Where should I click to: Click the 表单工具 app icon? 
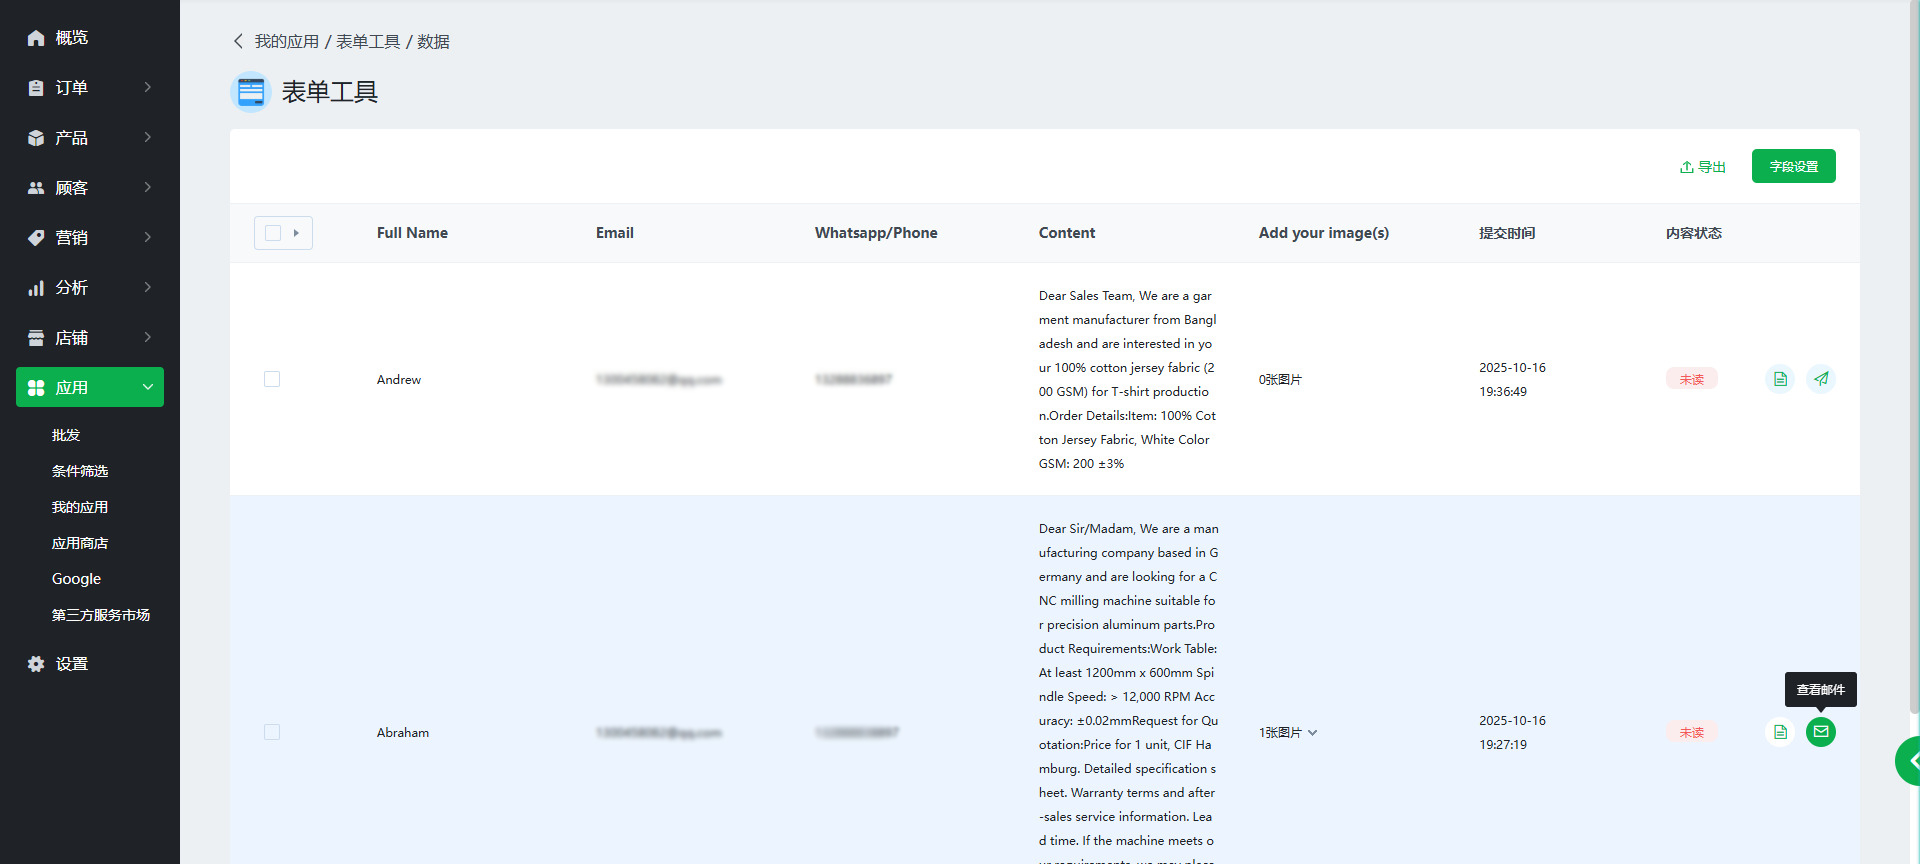tap(251, 92)
